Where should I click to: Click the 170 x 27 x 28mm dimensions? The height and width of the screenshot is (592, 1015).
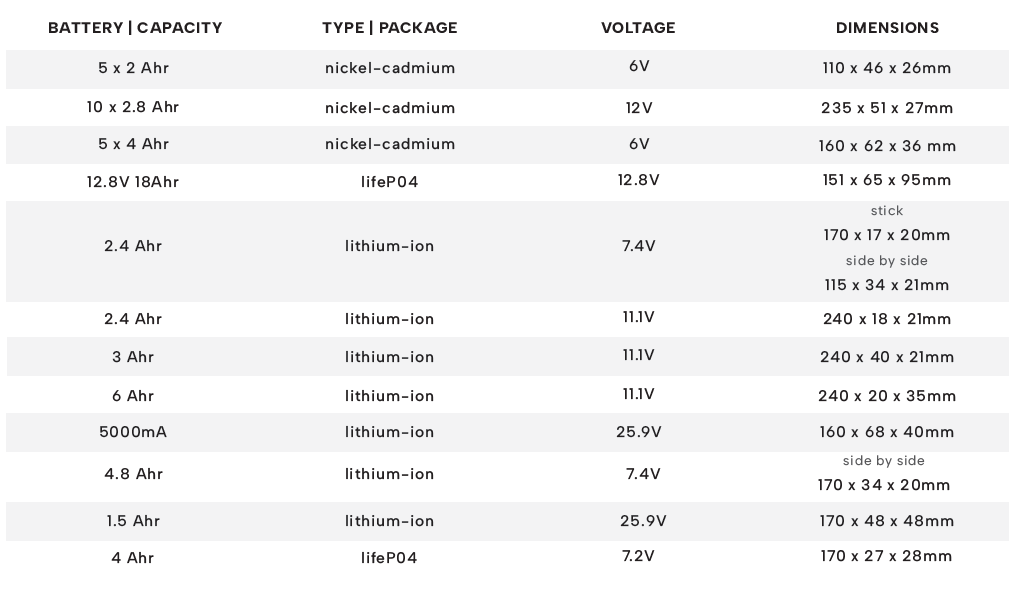click(887, 556)
